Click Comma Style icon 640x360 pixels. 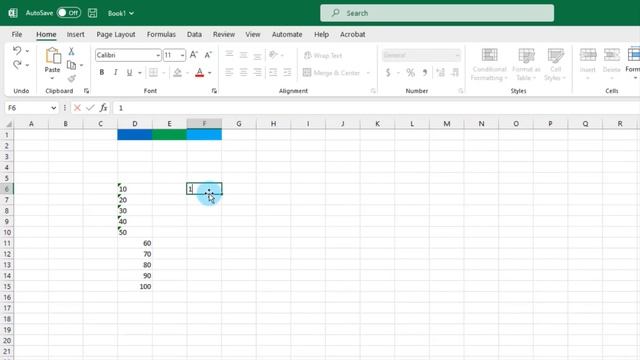(425, 73)
